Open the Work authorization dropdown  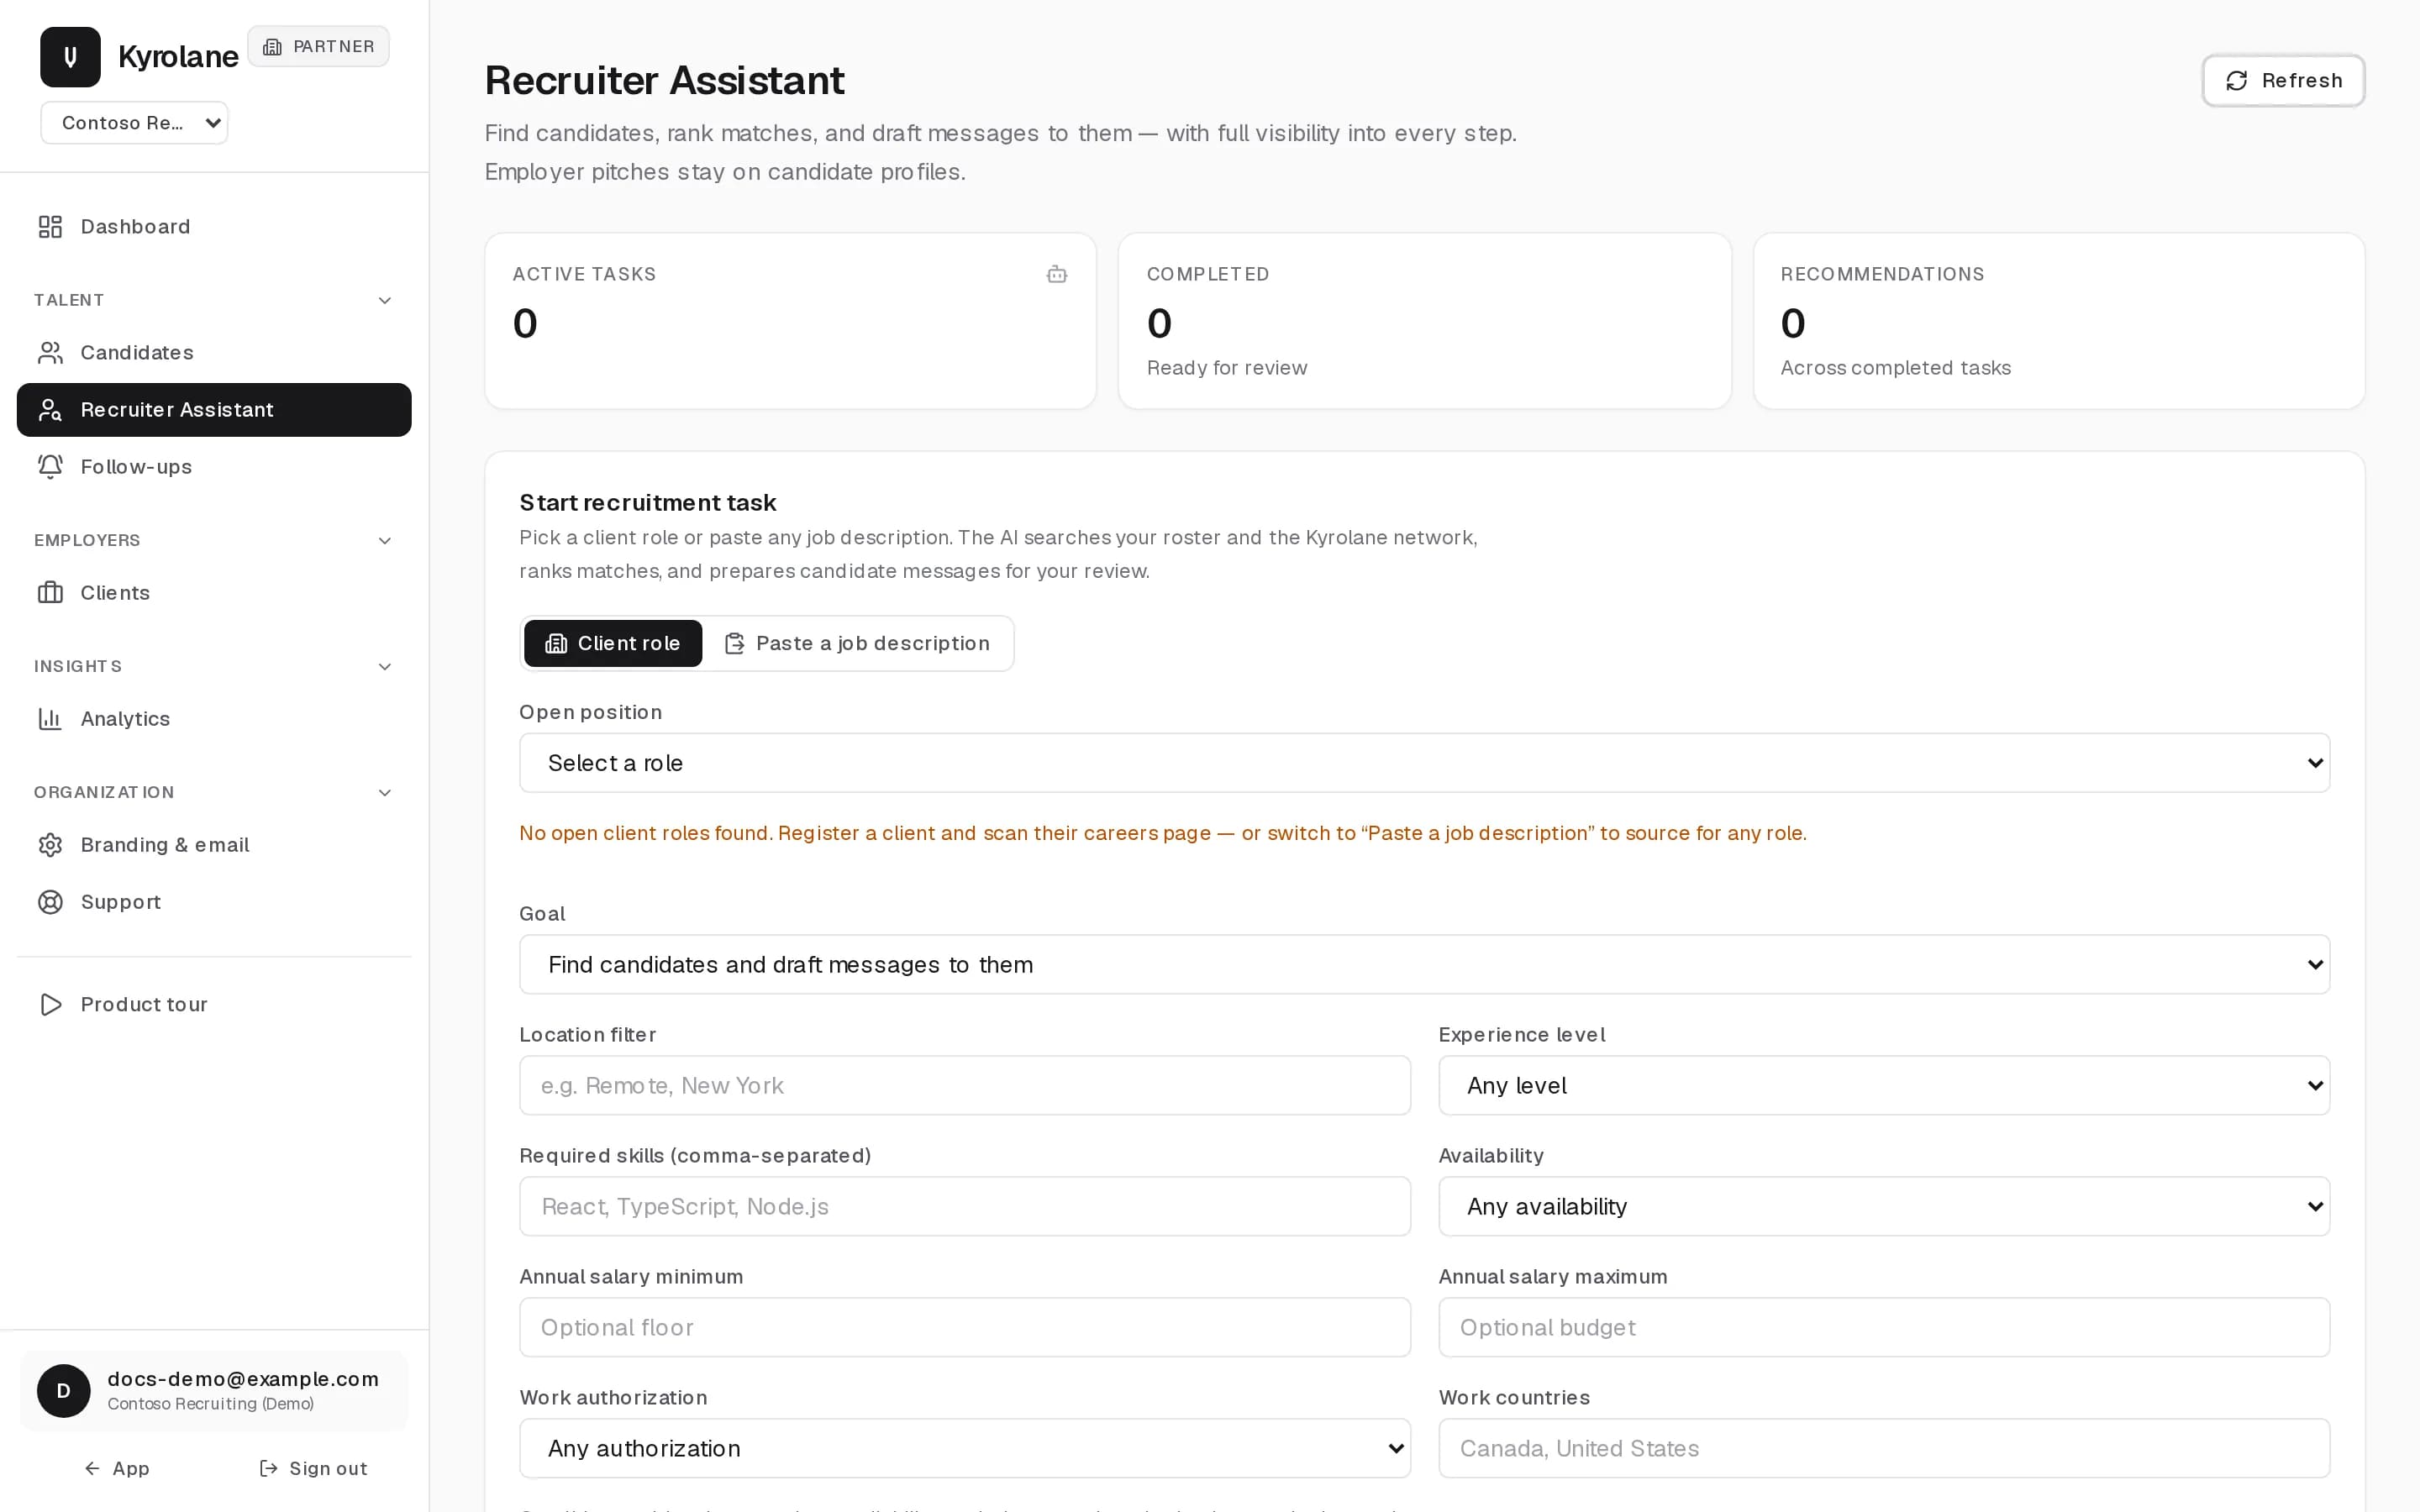click(965, 1449)
